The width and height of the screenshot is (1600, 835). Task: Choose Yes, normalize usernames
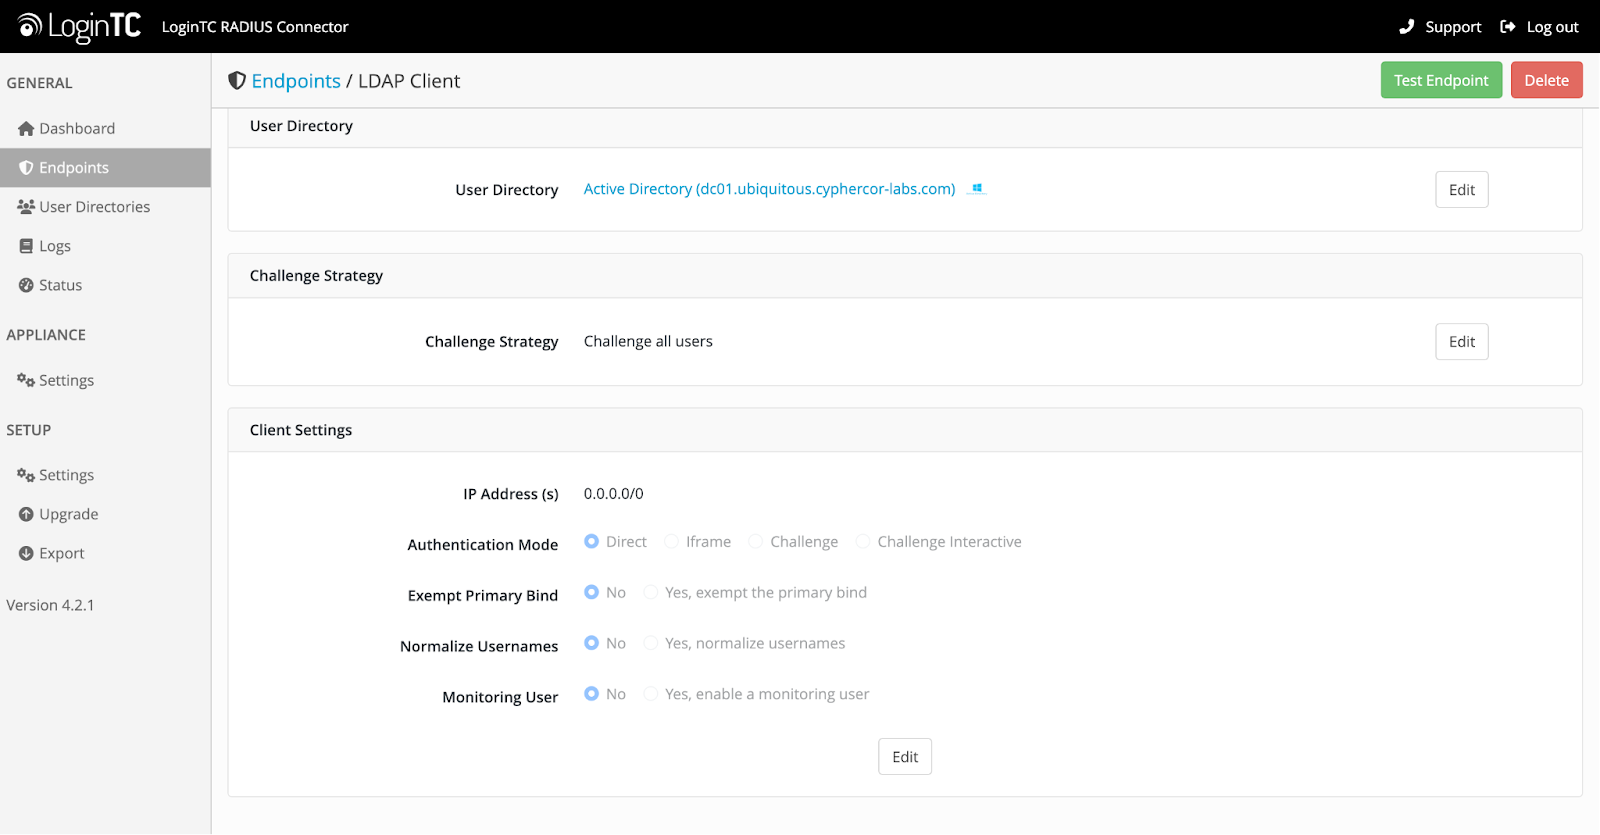651,643
